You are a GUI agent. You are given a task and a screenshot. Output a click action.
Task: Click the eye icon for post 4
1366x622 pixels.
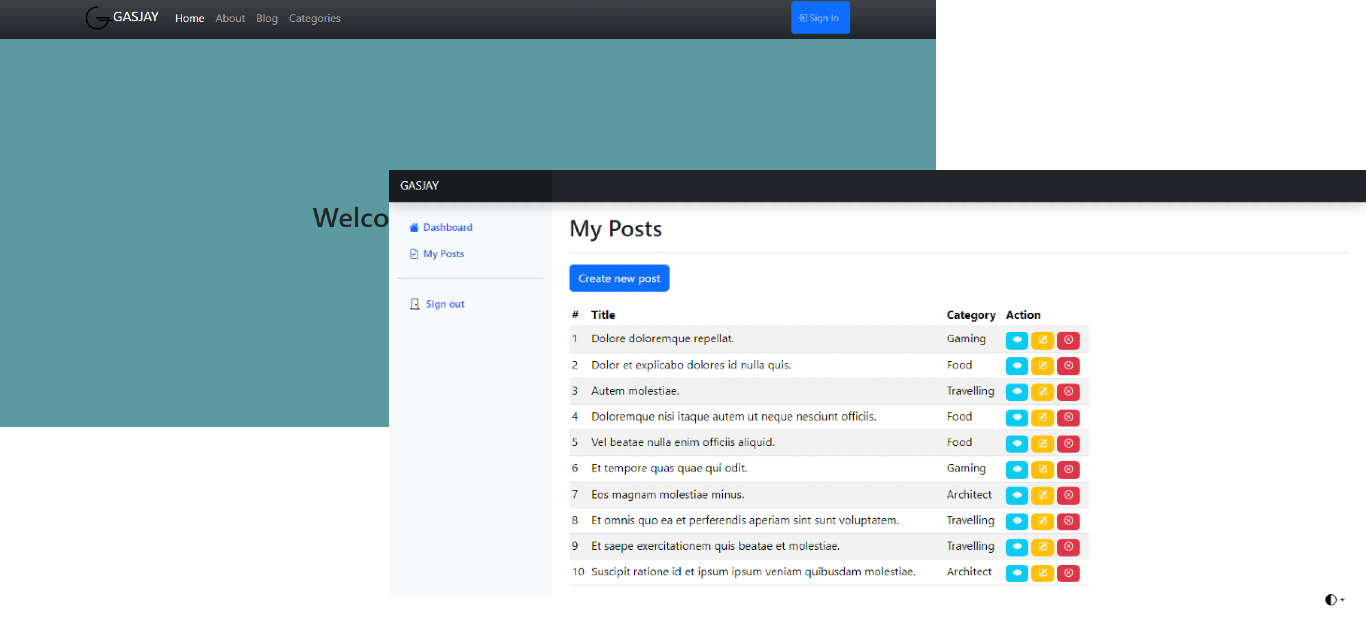tap(1016, 417)
